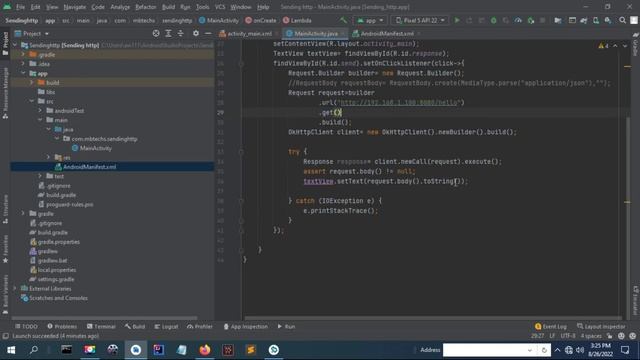640x360 pixels.
Task: Open Windows Start menu
Action: point(11,350)
